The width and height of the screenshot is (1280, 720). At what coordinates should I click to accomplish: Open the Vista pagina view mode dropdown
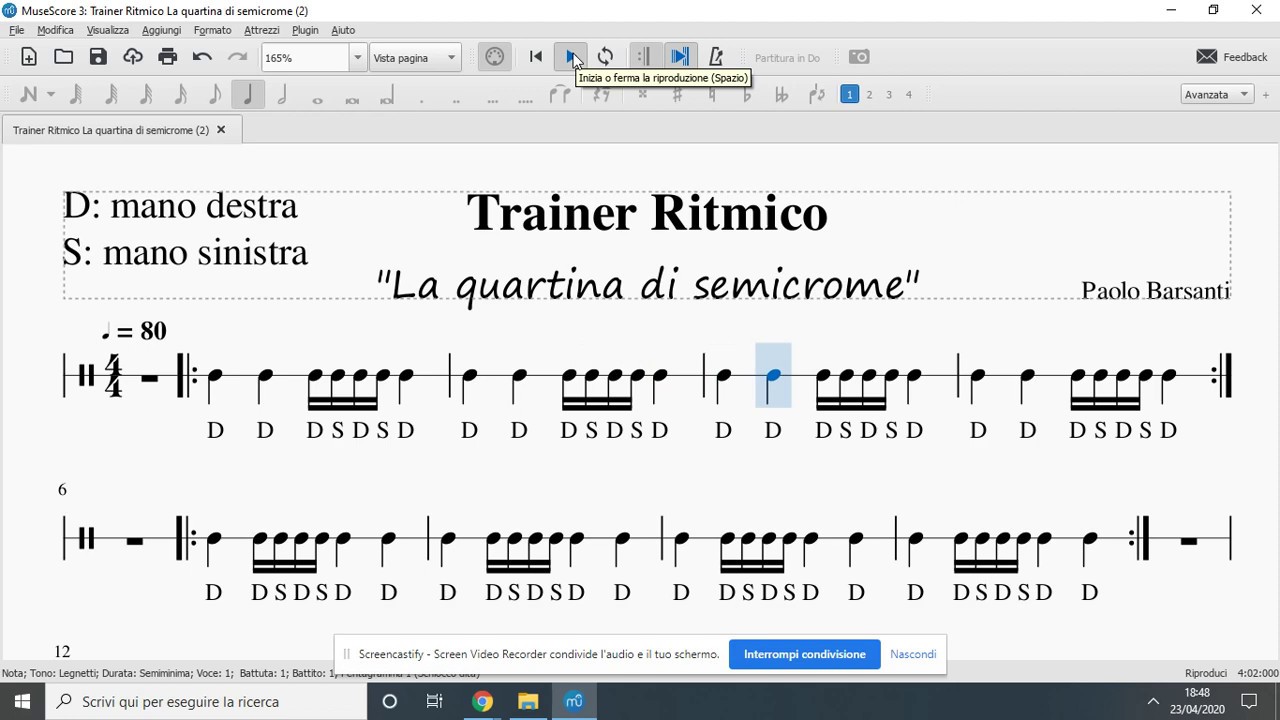pos(415,58)
